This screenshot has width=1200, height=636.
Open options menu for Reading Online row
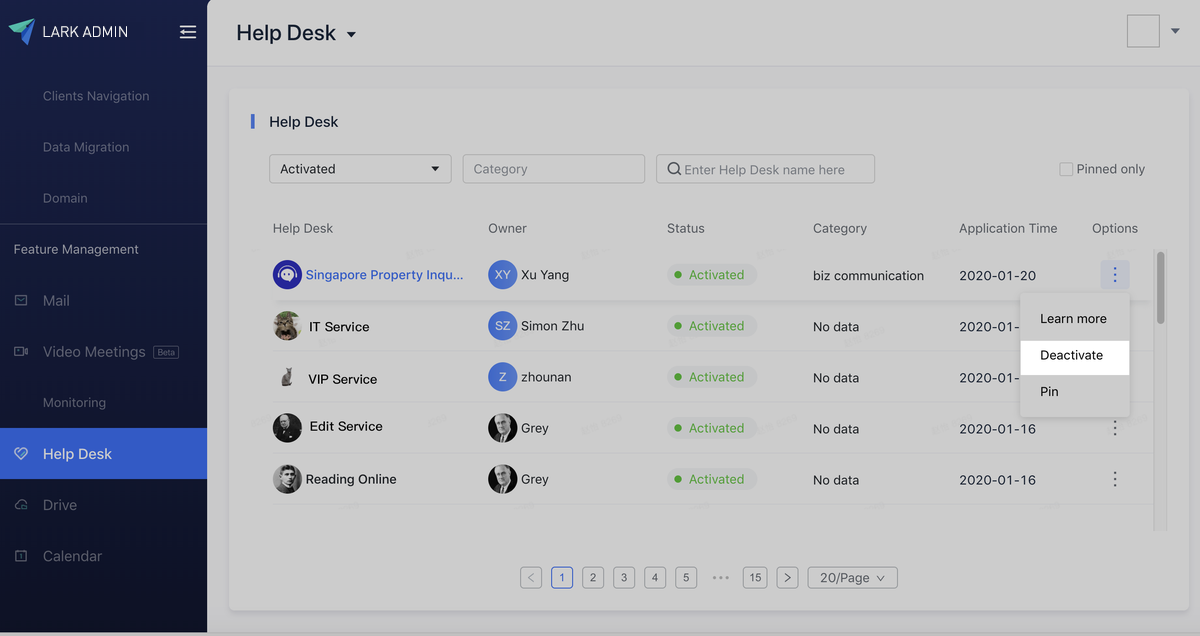point(1114,479)
